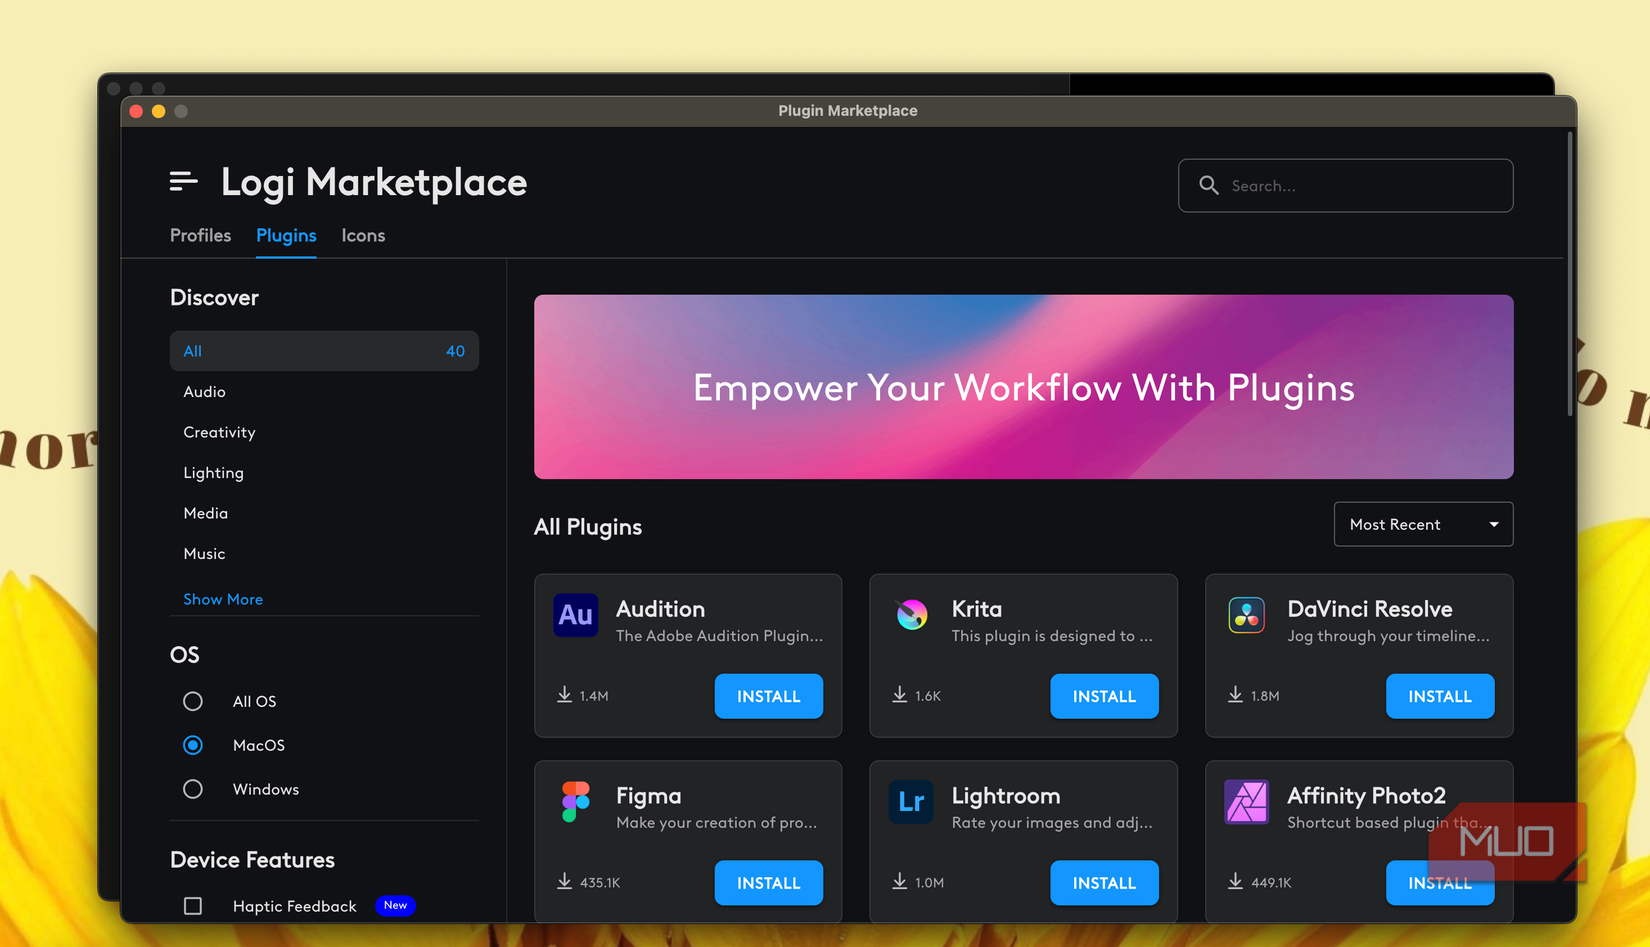Filter plugins by Audio category
The width and height of the screenshot is (1650, 947).
204,392
